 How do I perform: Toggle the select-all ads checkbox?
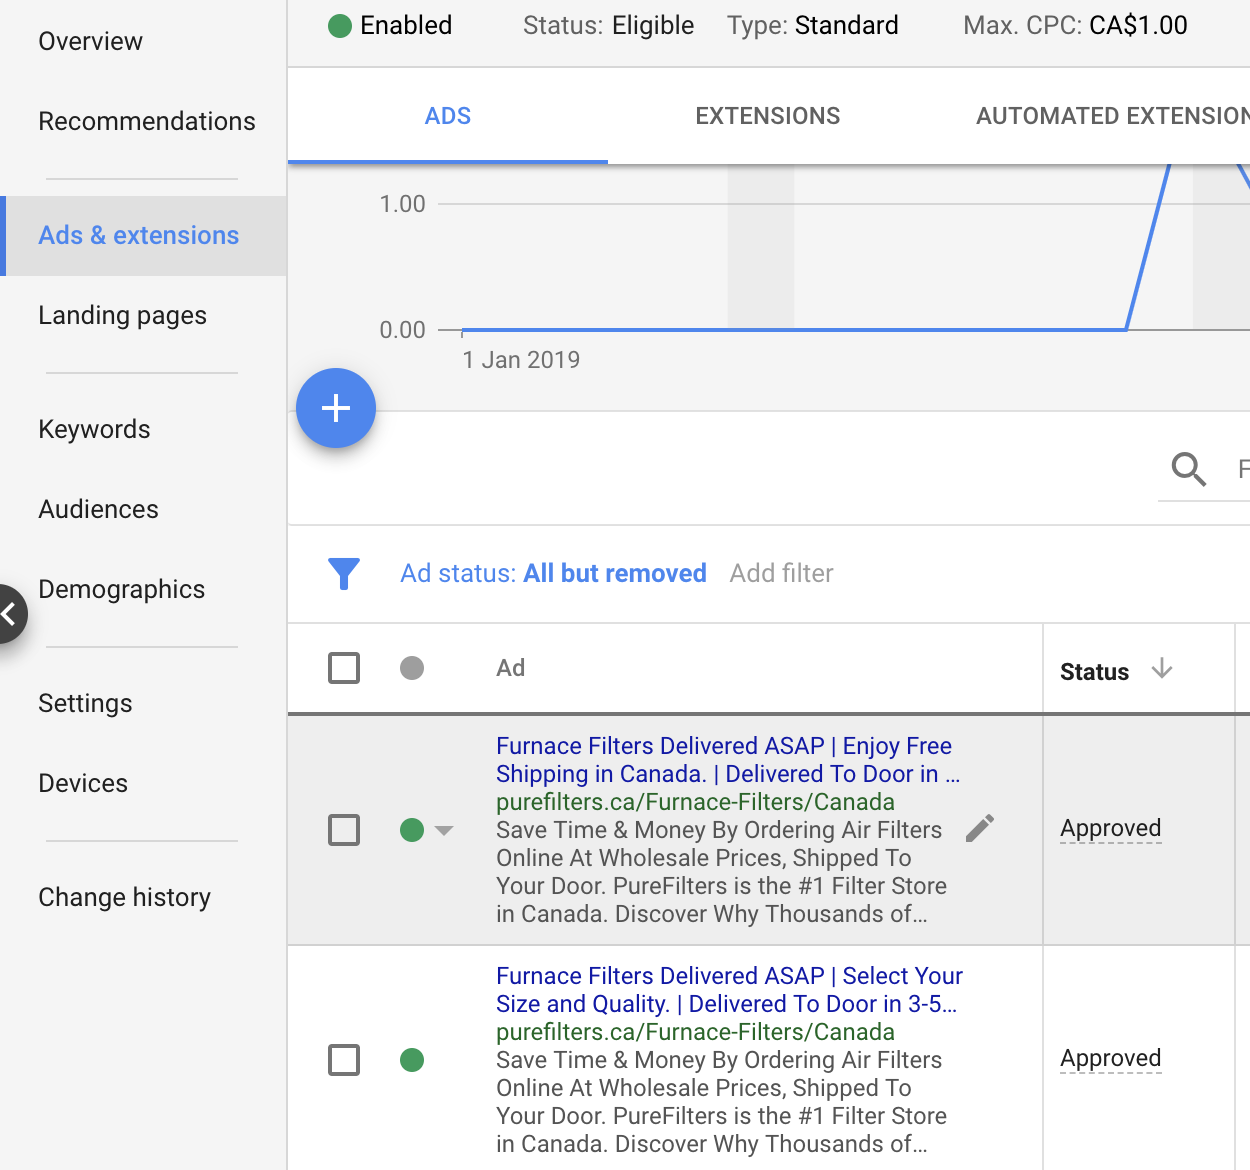pos(344,668)
